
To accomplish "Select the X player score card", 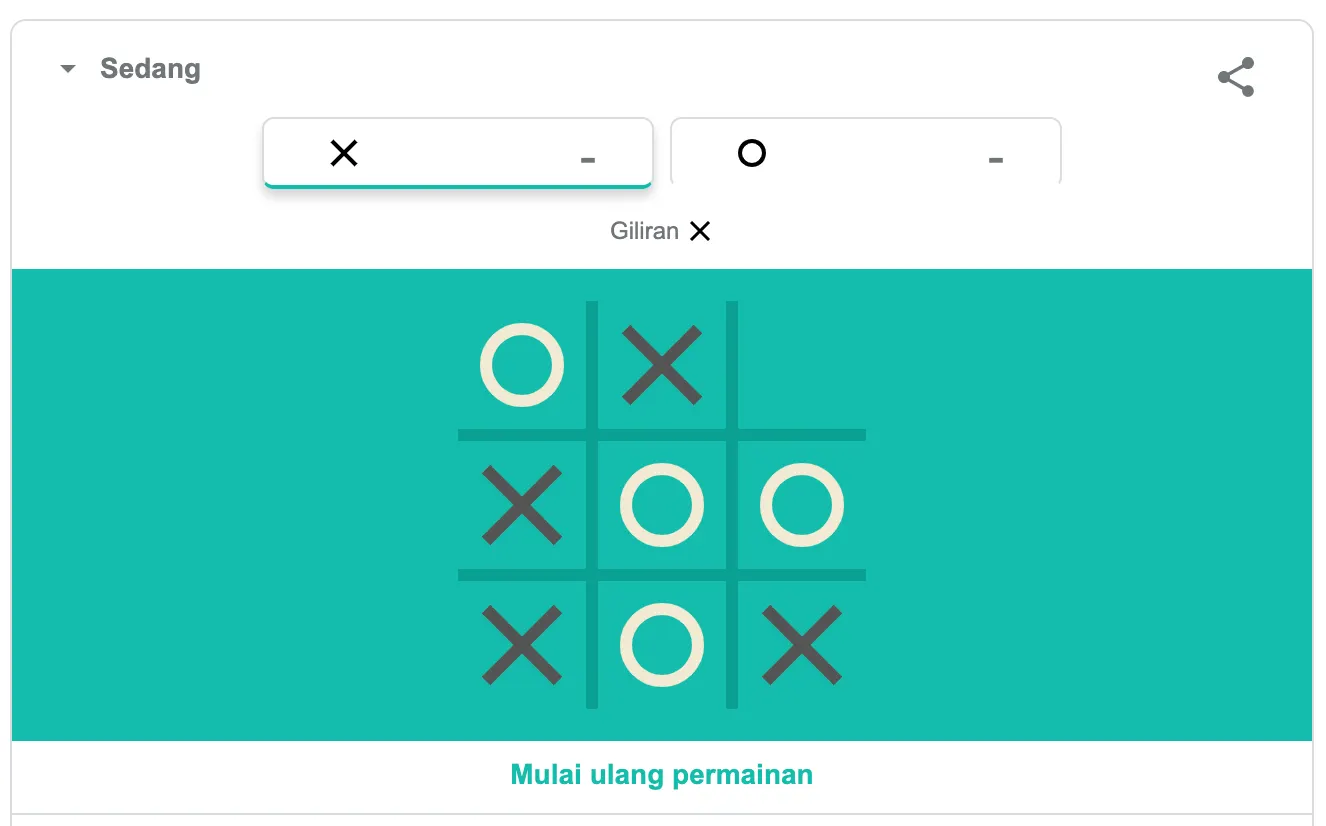I will tap(457, 153).
